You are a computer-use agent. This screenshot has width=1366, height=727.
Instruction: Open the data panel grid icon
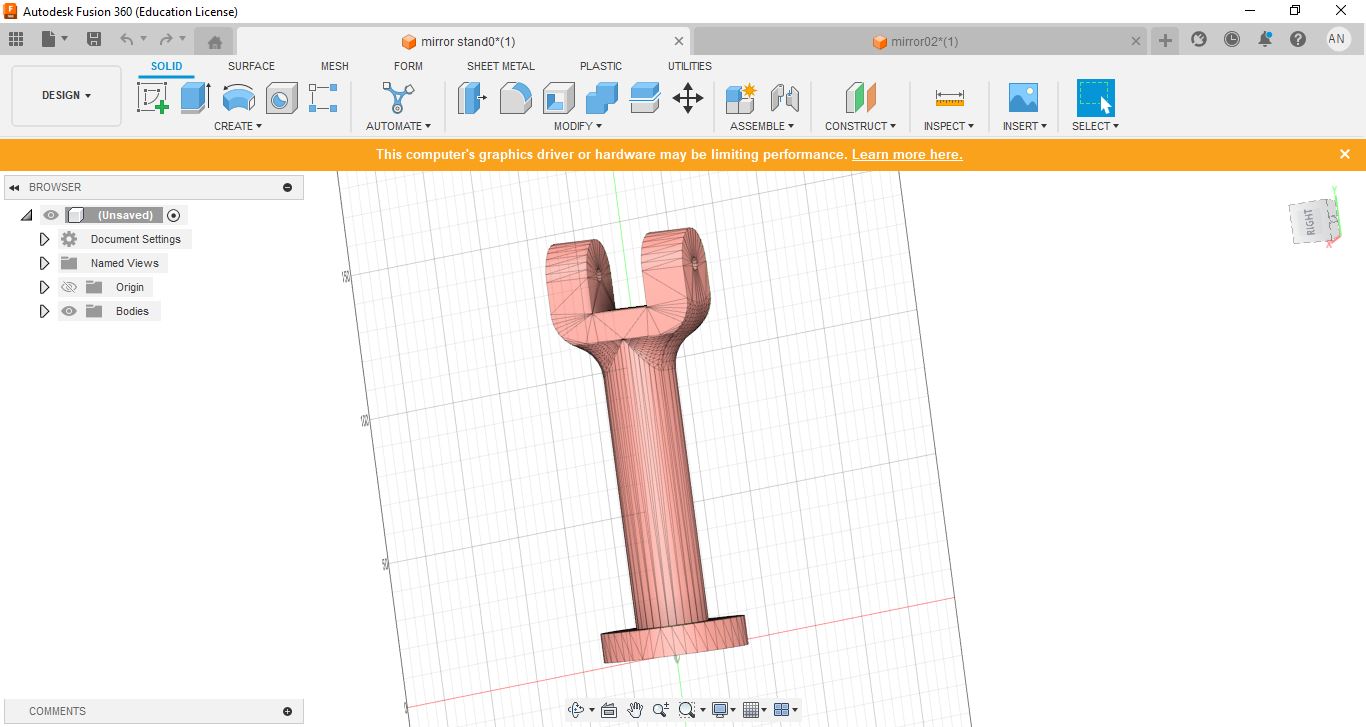(16, 39)
